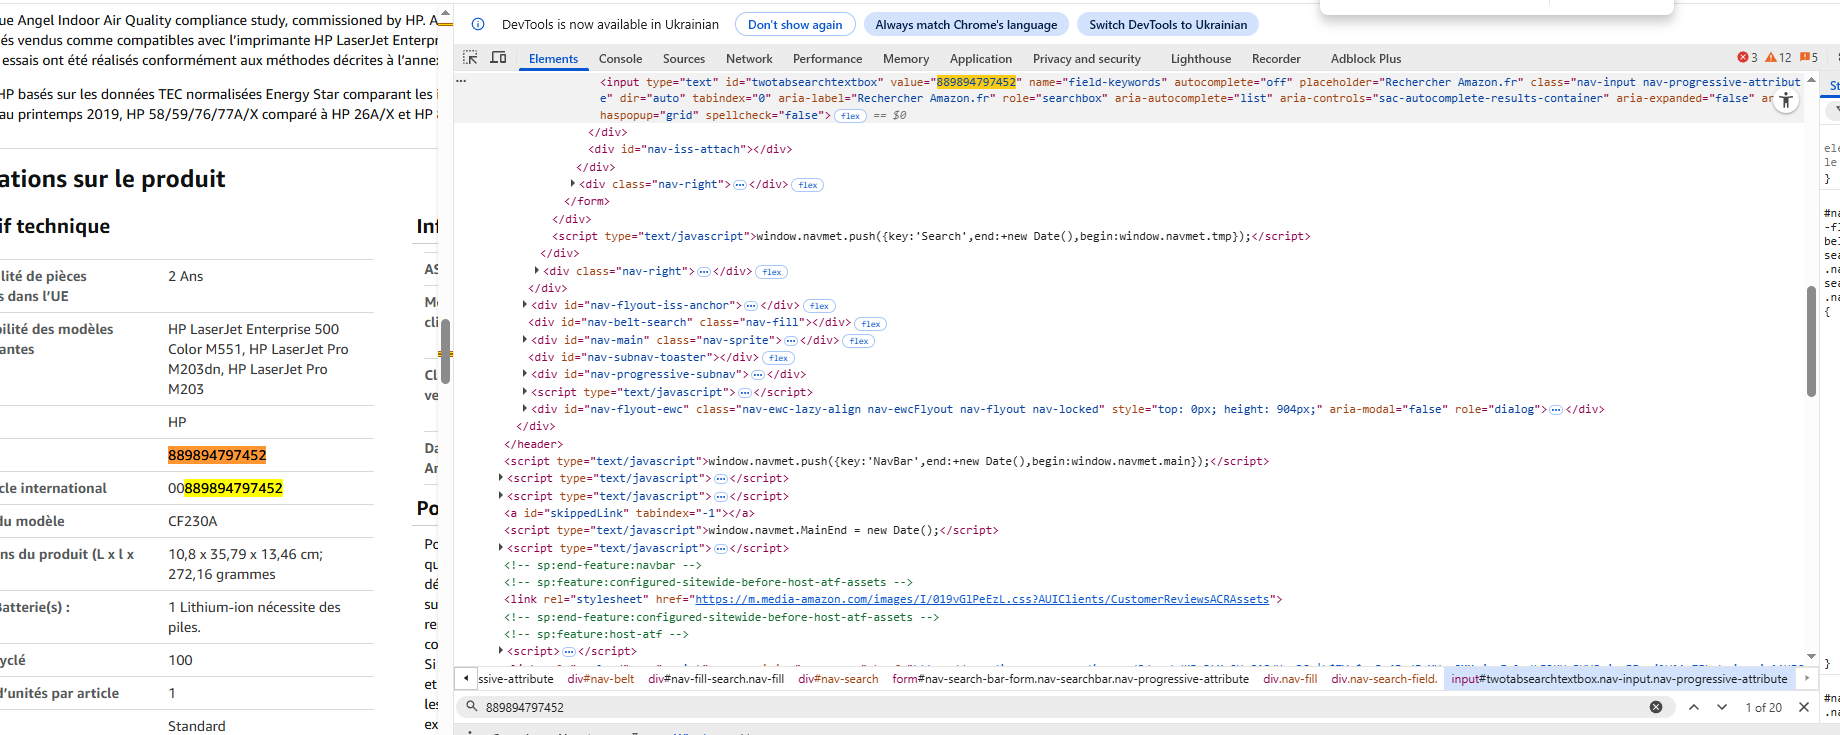Toggle flex badge on nav-subnav-toaster div
Screen dimensions: 1840x735
778,358
